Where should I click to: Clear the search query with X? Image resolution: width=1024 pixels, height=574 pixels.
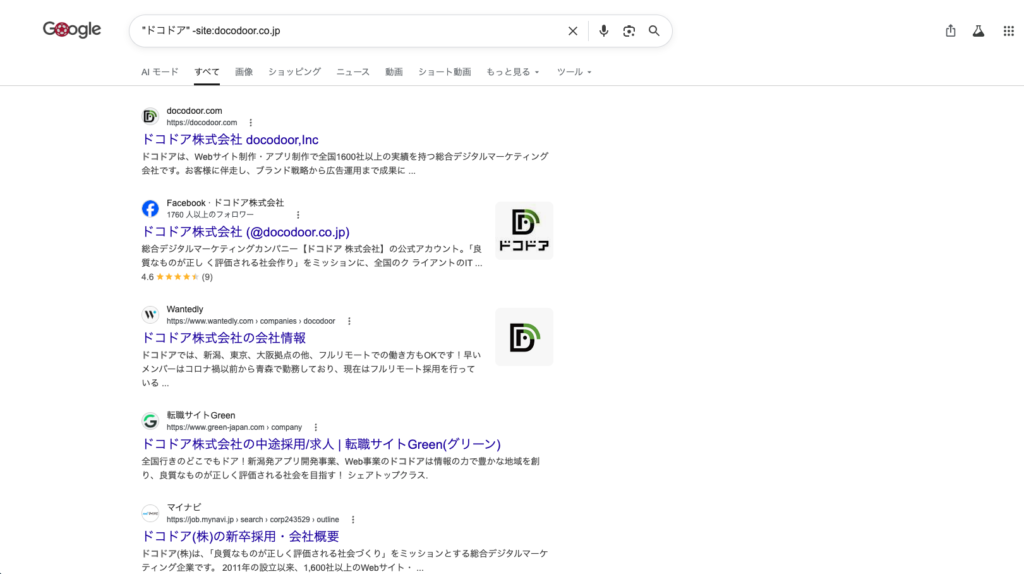point(573,31)
